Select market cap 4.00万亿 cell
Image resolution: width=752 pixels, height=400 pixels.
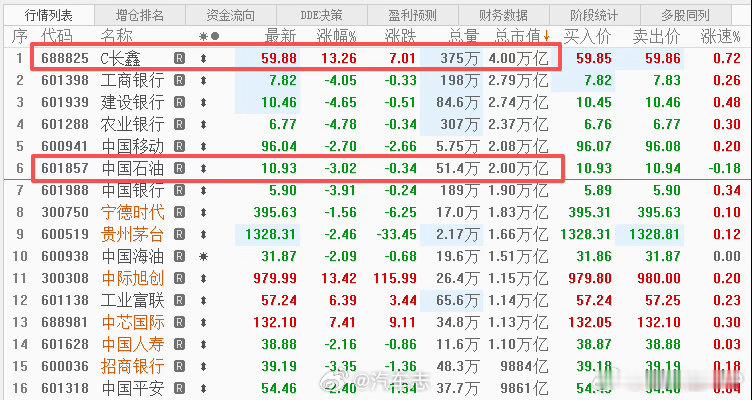(x=518, y=59)
